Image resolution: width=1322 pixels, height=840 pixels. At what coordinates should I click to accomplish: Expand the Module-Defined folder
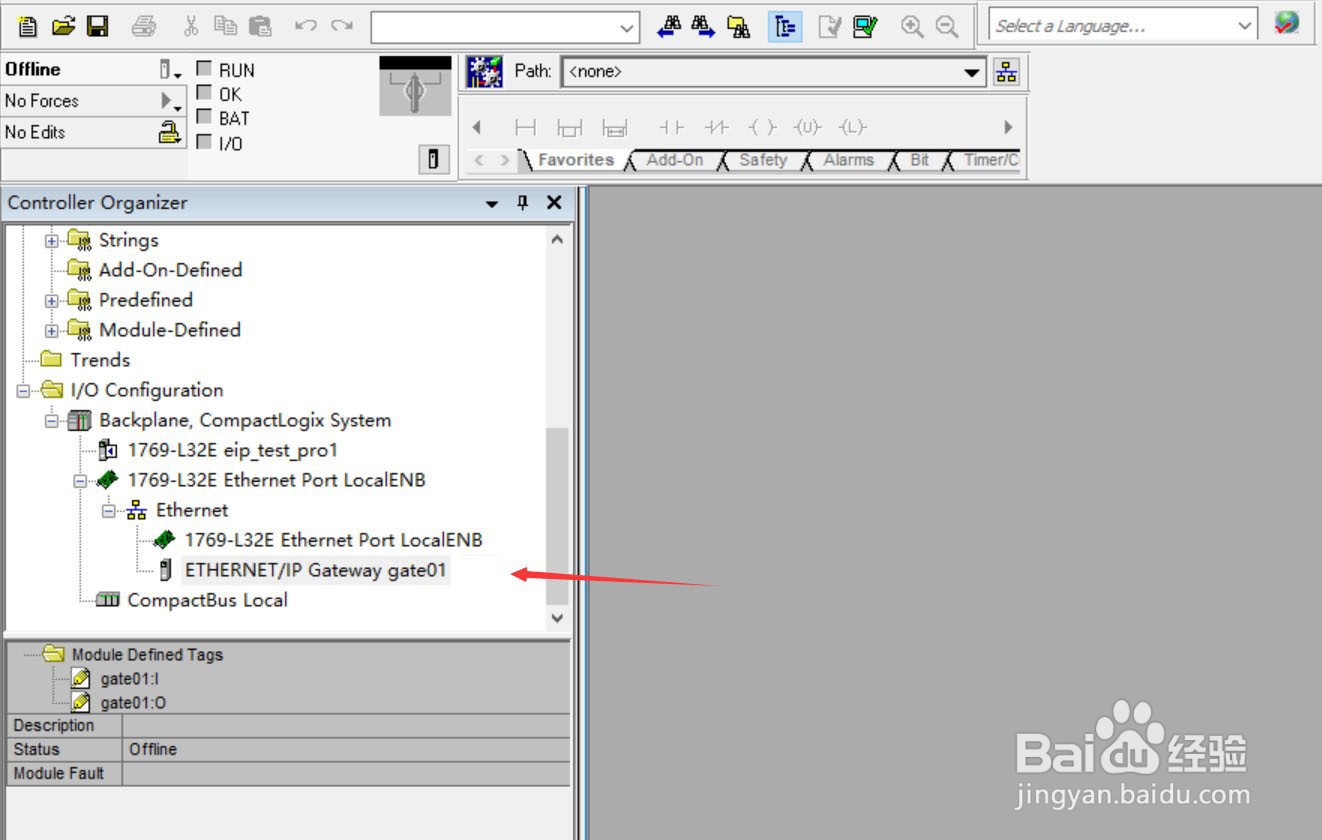[x=52, y=331]
